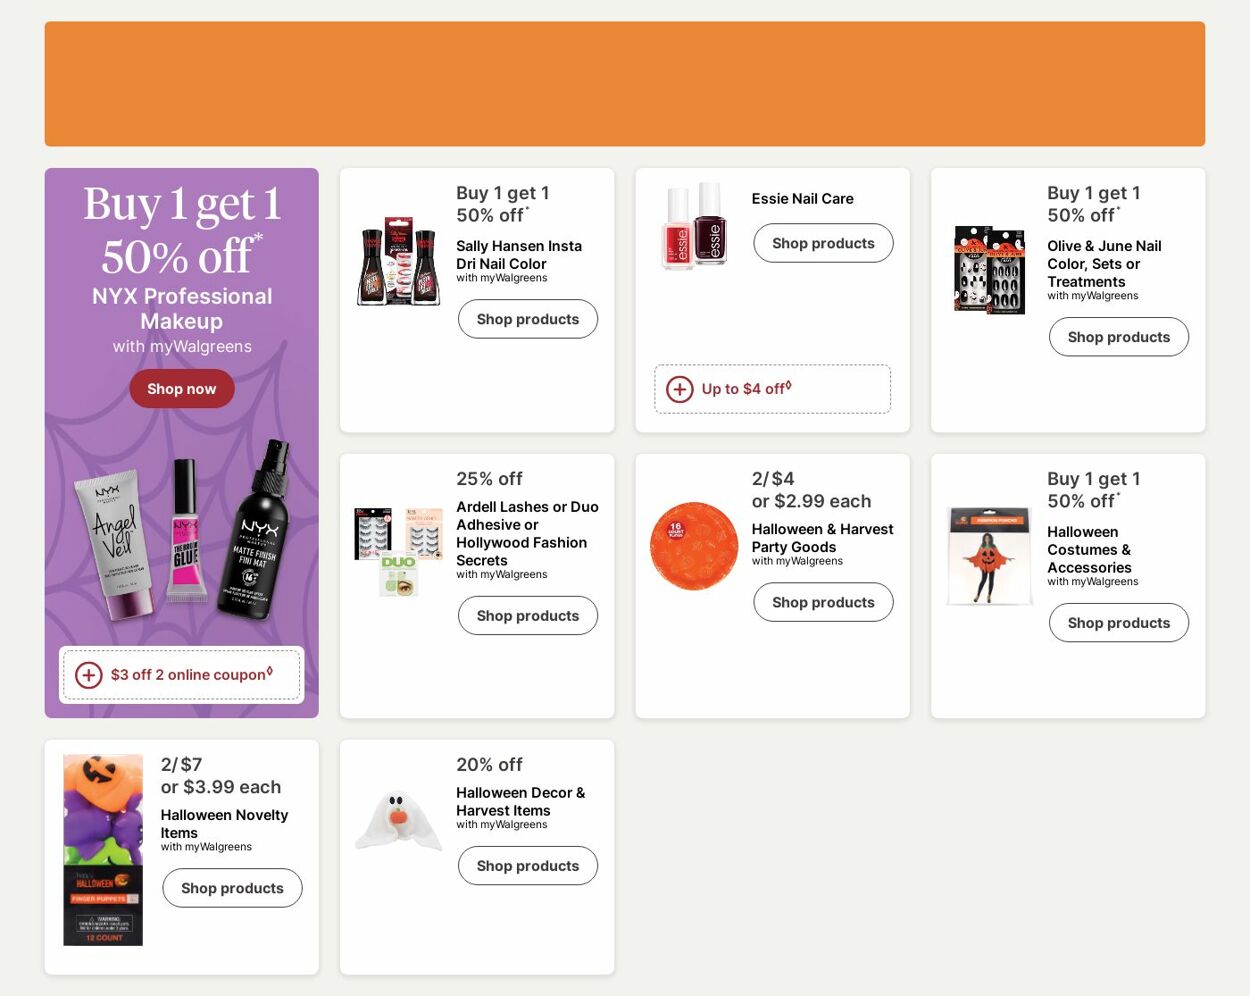Open the Sally Hansen nail polish product image
1250x996 pixels.
click(x=398, y=261)
